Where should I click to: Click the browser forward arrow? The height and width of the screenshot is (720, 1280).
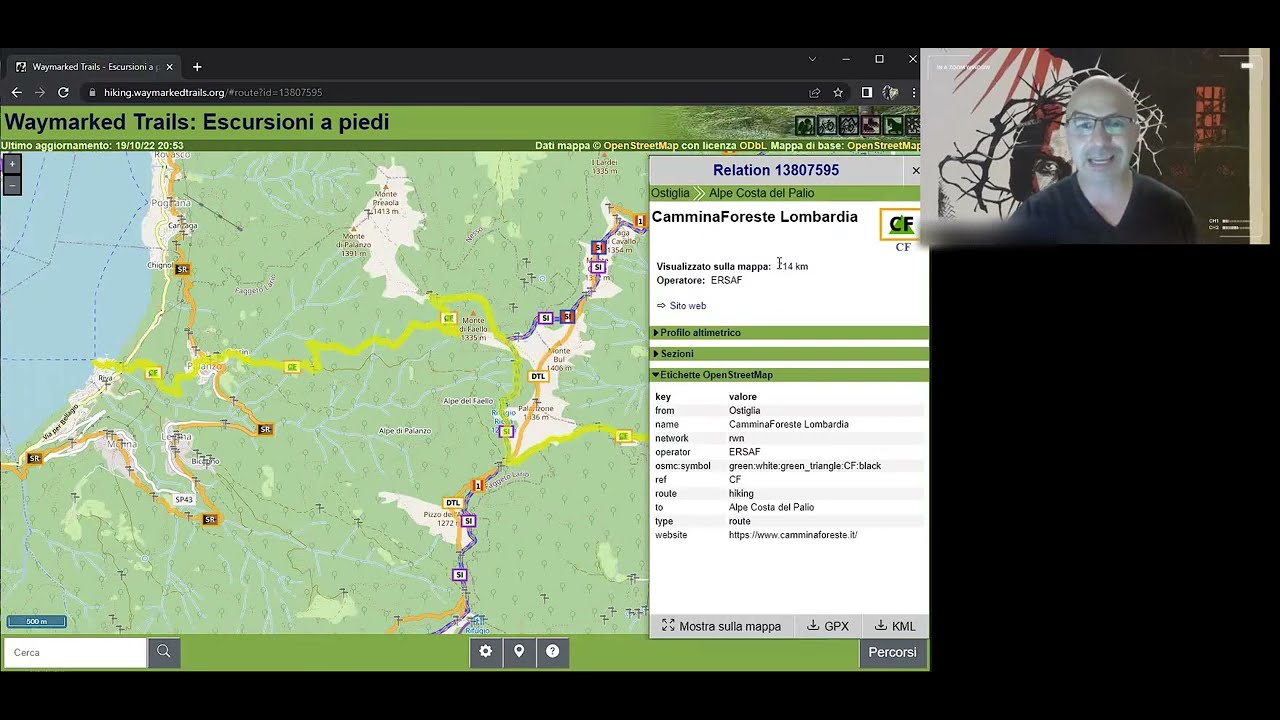pyautogui.click(x=40, y=92)
